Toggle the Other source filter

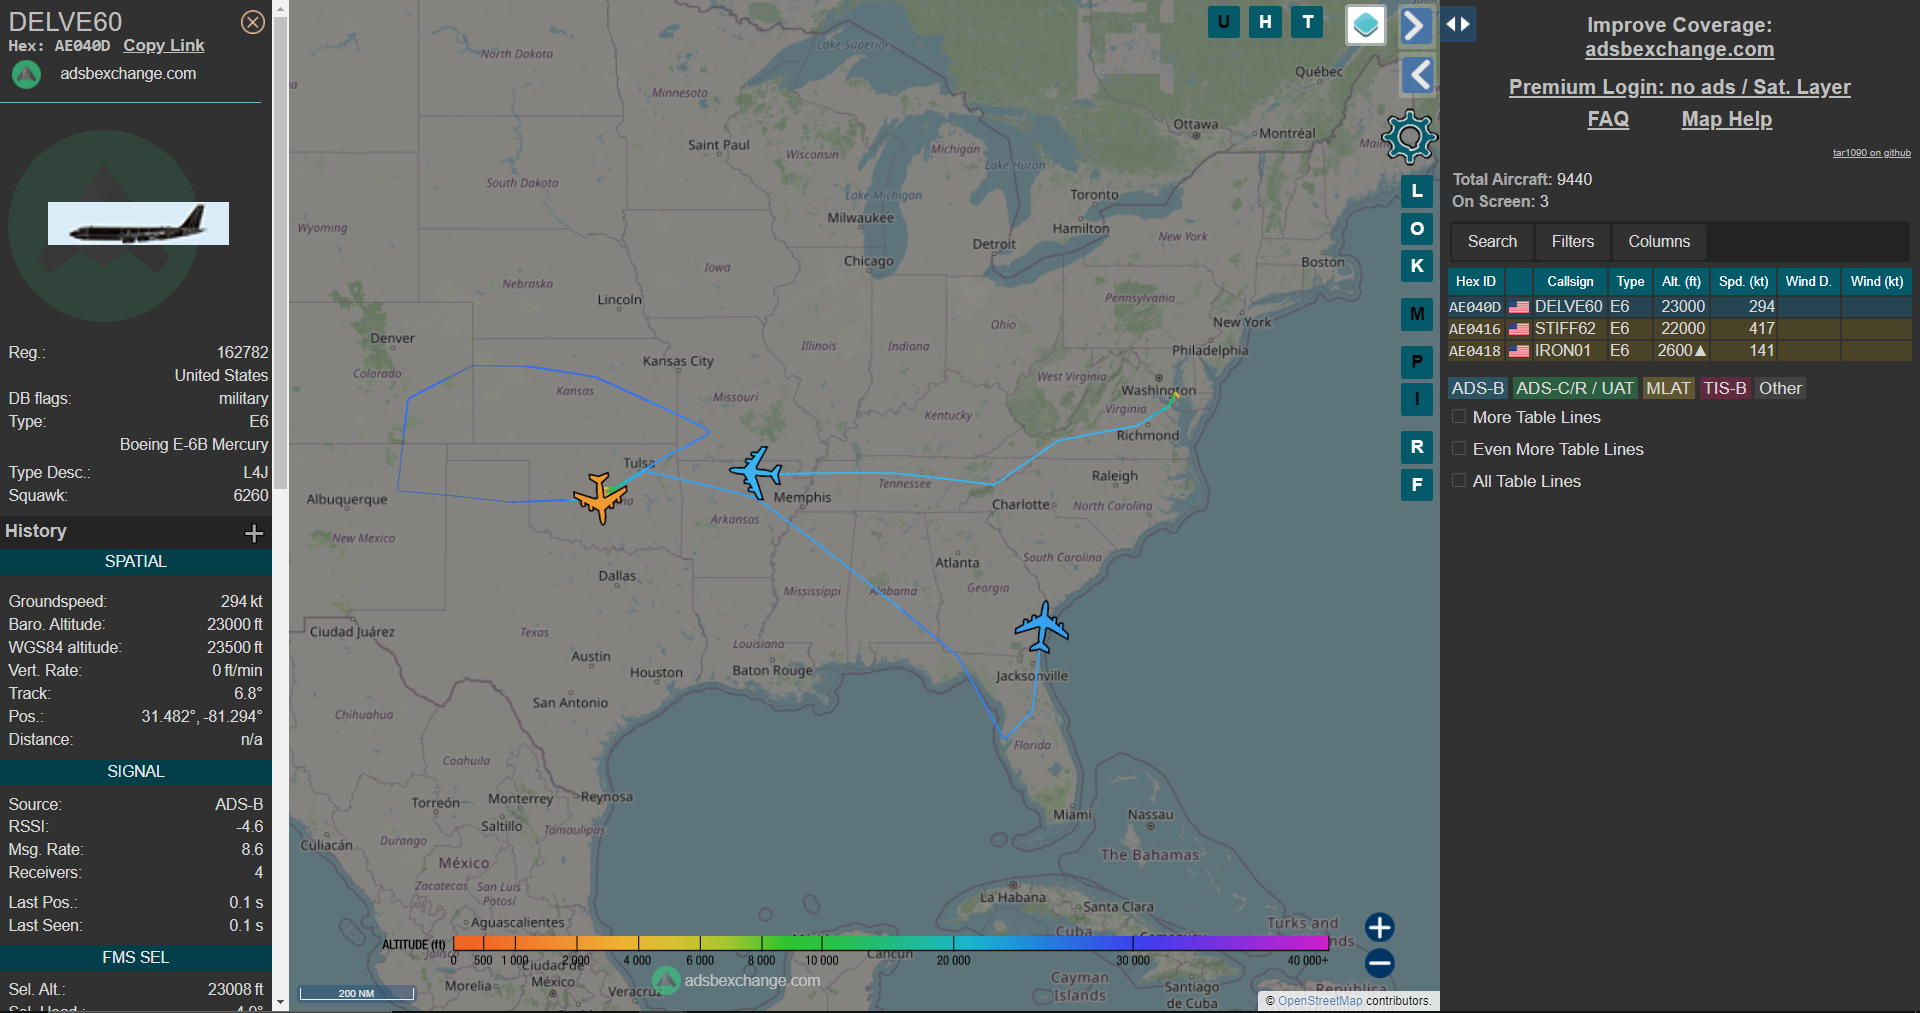(x=1780, y=388)
